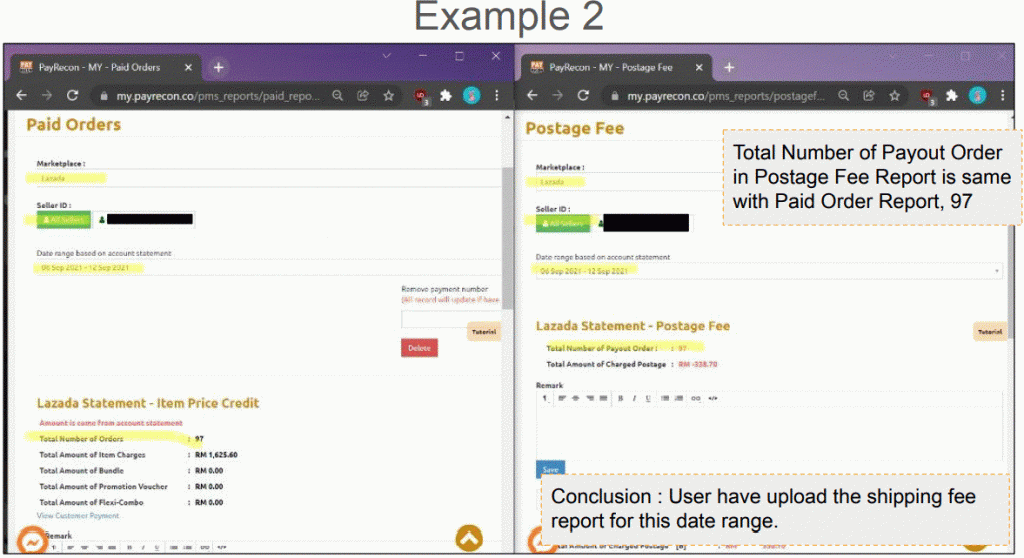
Task: Open Chrome menu in Paid Orders window
Action: coord(497,95)
